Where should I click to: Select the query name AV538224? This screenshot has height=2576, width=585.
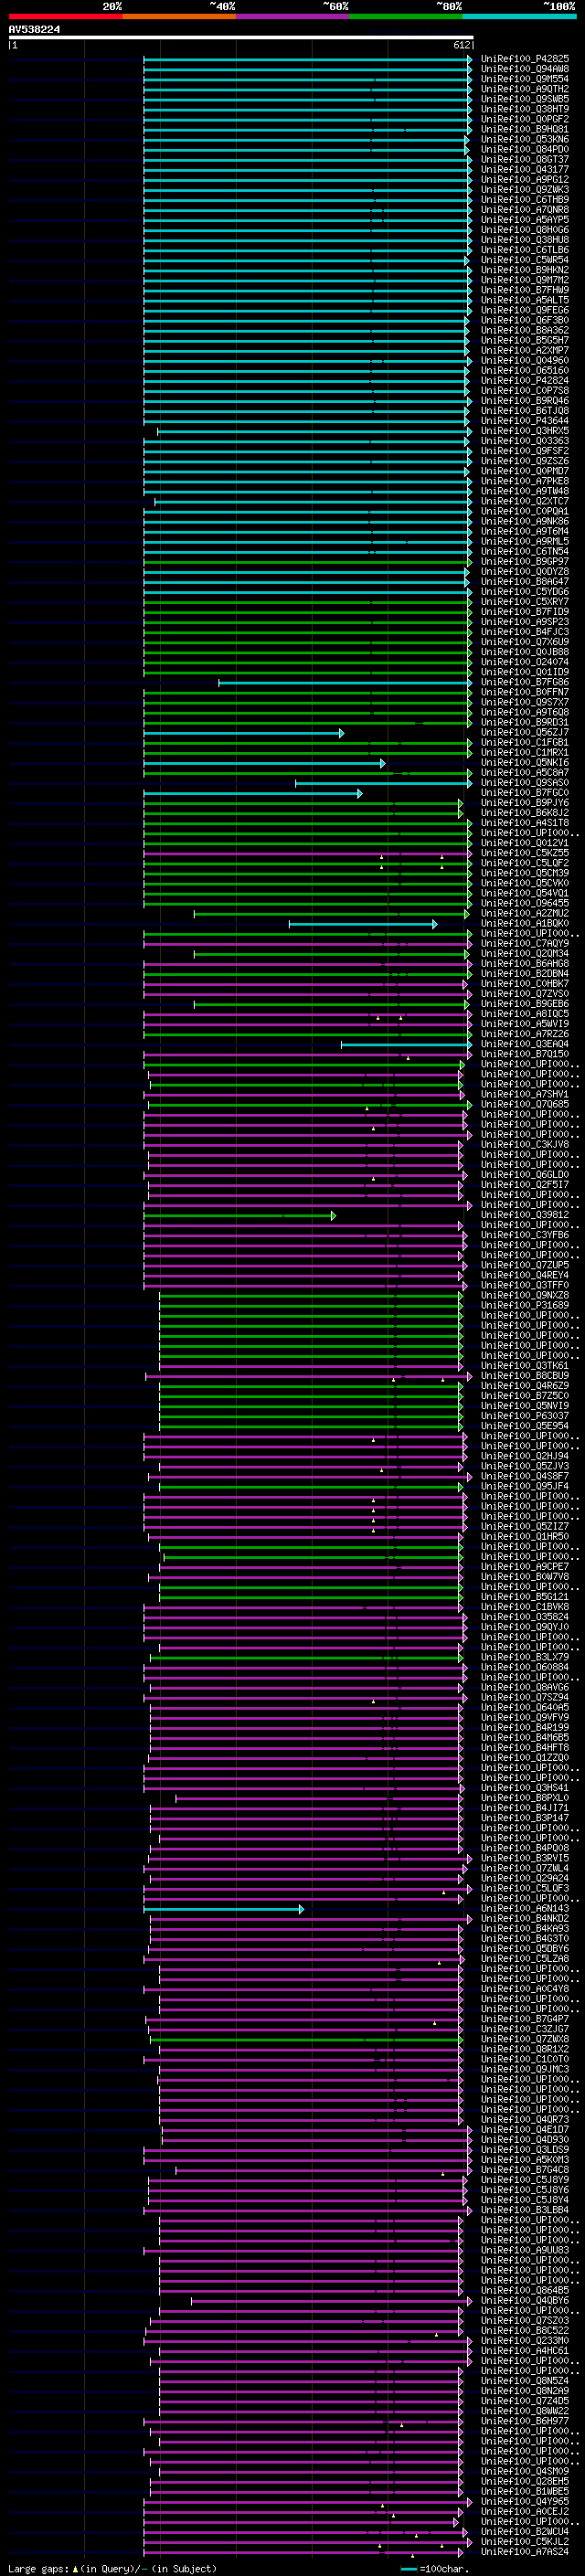click(34, 30)
